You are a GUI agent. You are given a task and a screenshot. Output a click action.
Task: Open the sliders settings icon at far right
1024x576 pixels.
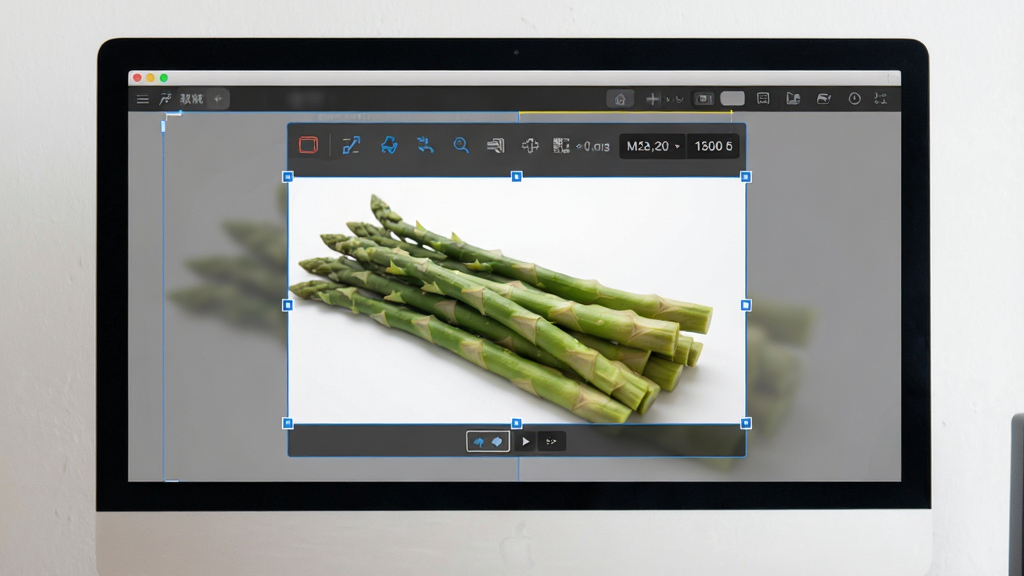(x=881, y=99)
